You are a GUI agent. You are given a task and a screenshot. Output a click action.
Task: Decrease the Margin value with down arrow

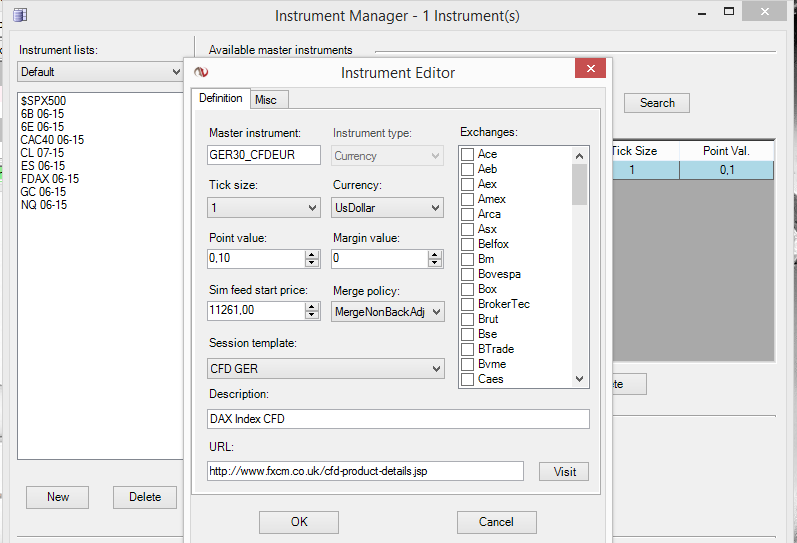click(435, 263)
